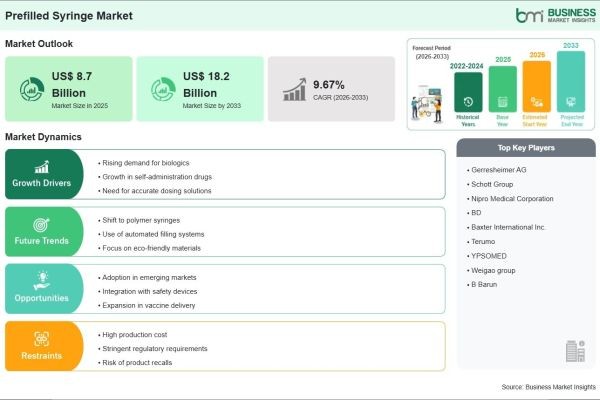Click the donut chart icon beside US$ 18.2 Billion
600x400 pixels.
pyautogui.click(x=163, y=89)
